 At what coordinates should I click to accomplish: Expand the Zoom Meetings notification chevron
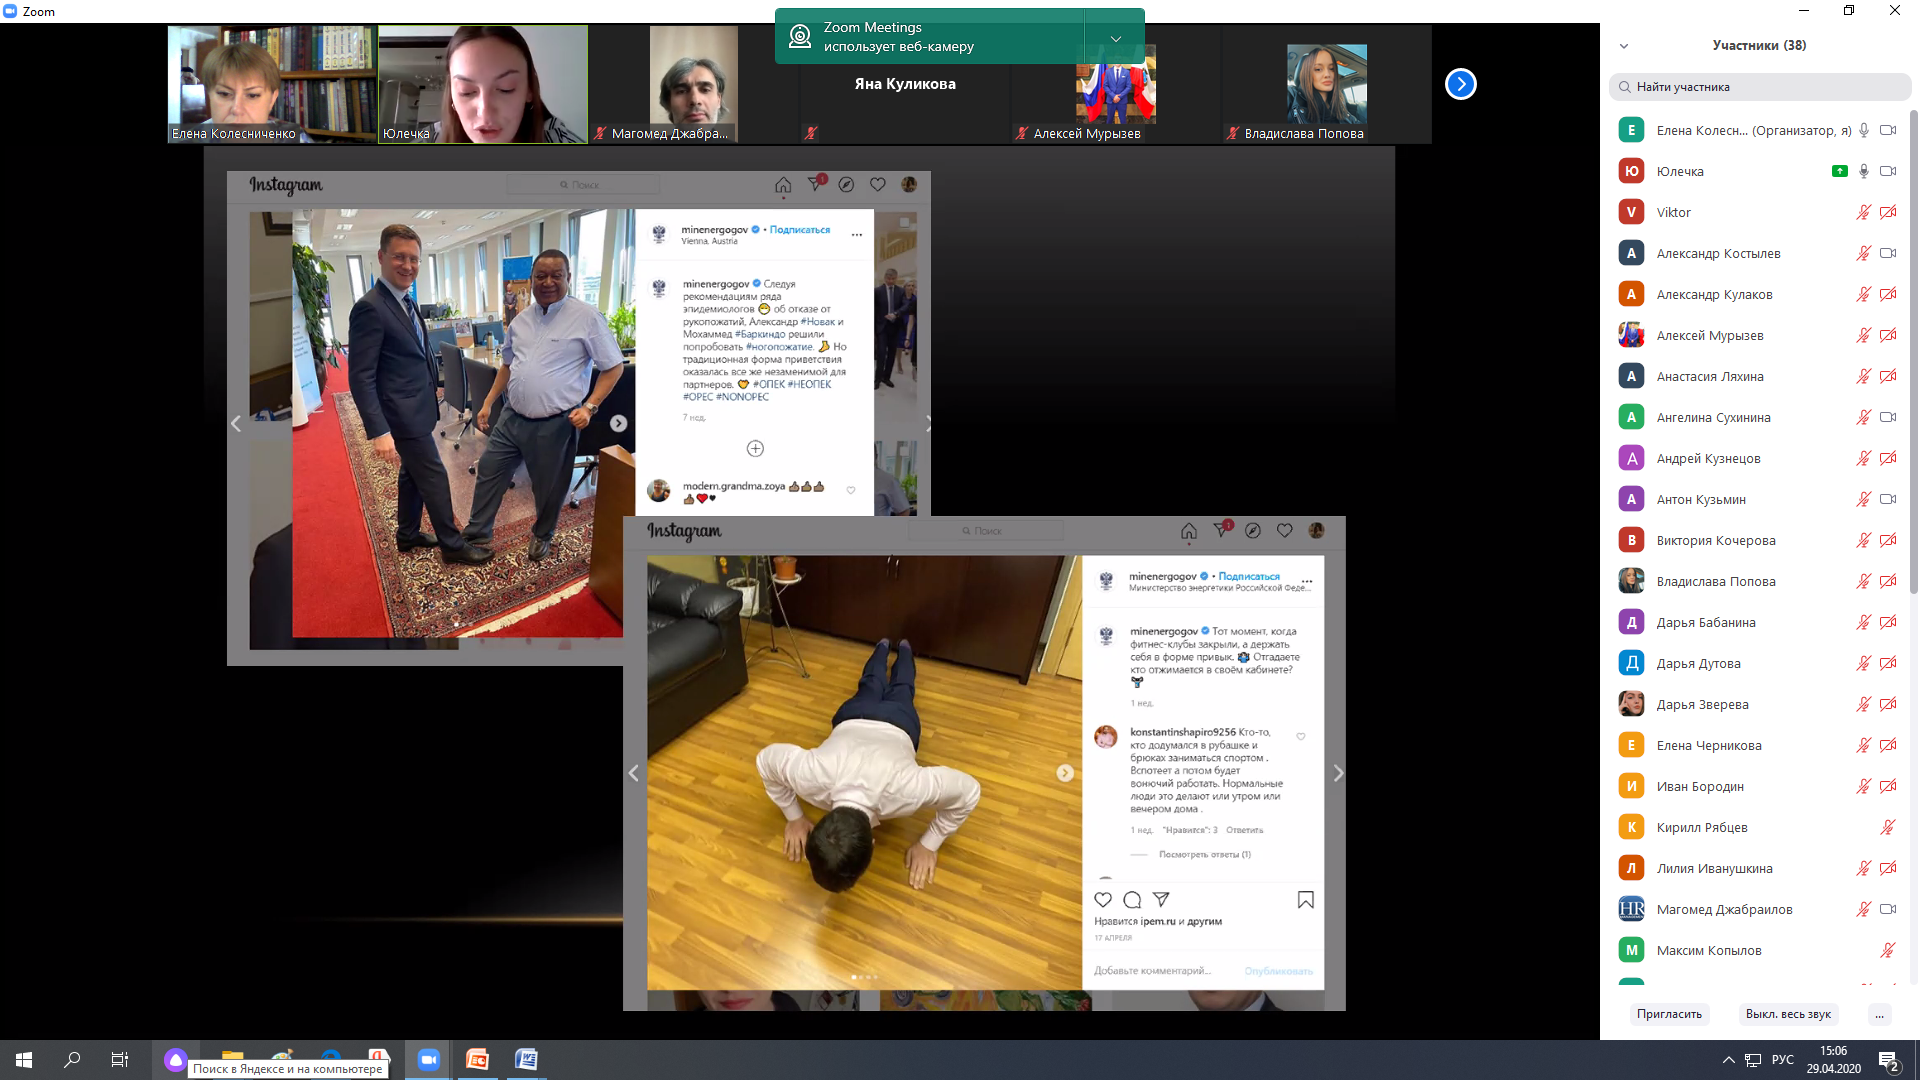pyautogui.click(x=1115, y=38)
